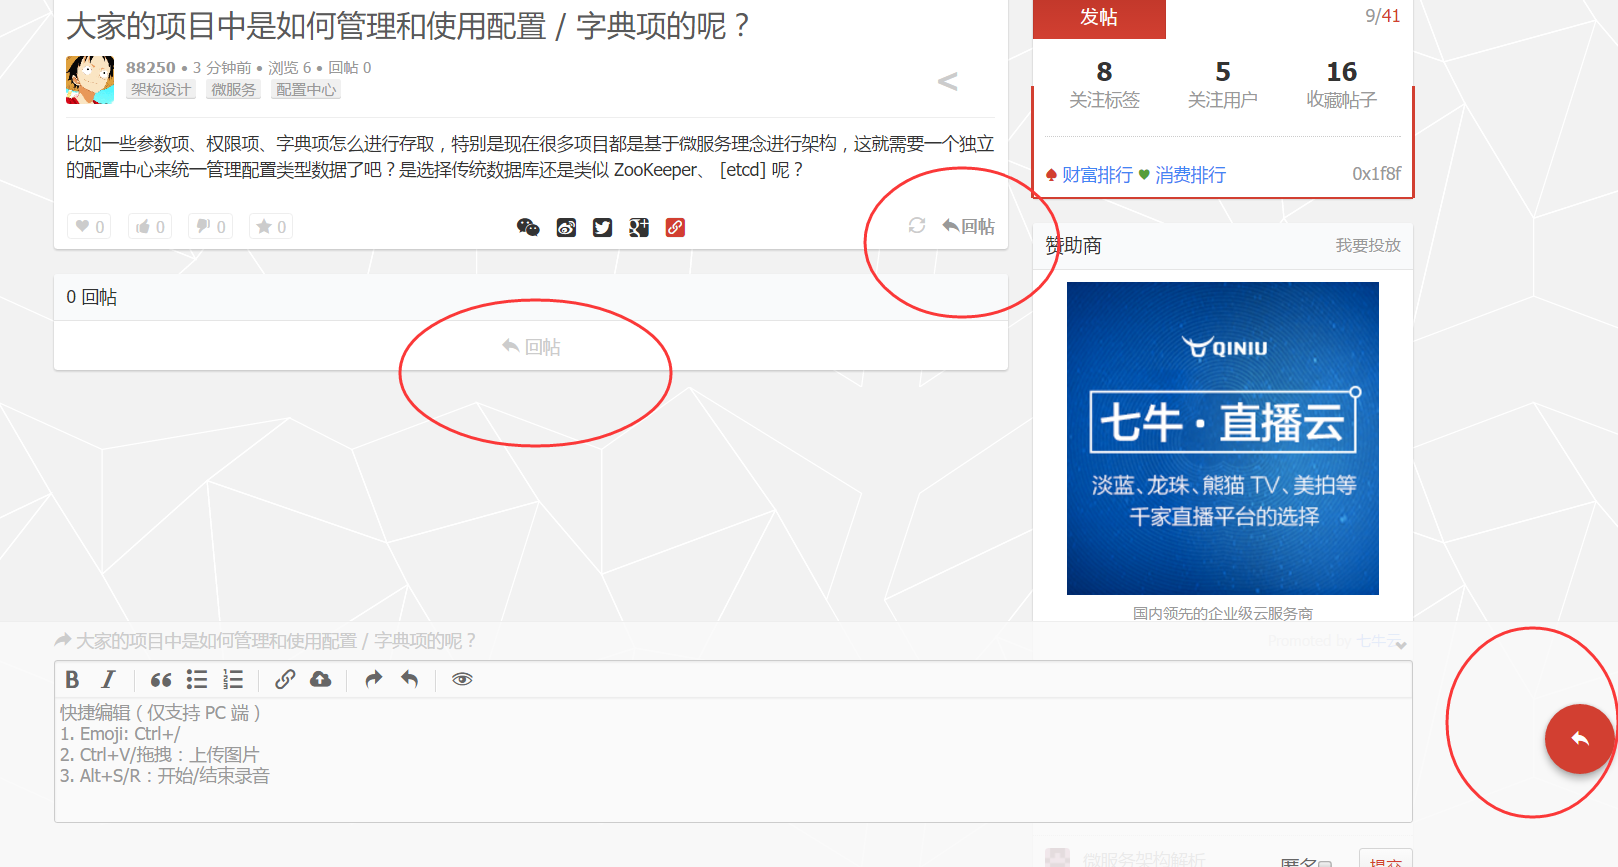This screenshot has width=1618, height=867.
Task: Upload a file with the cloud icon
Action: (x=321, y=680)
